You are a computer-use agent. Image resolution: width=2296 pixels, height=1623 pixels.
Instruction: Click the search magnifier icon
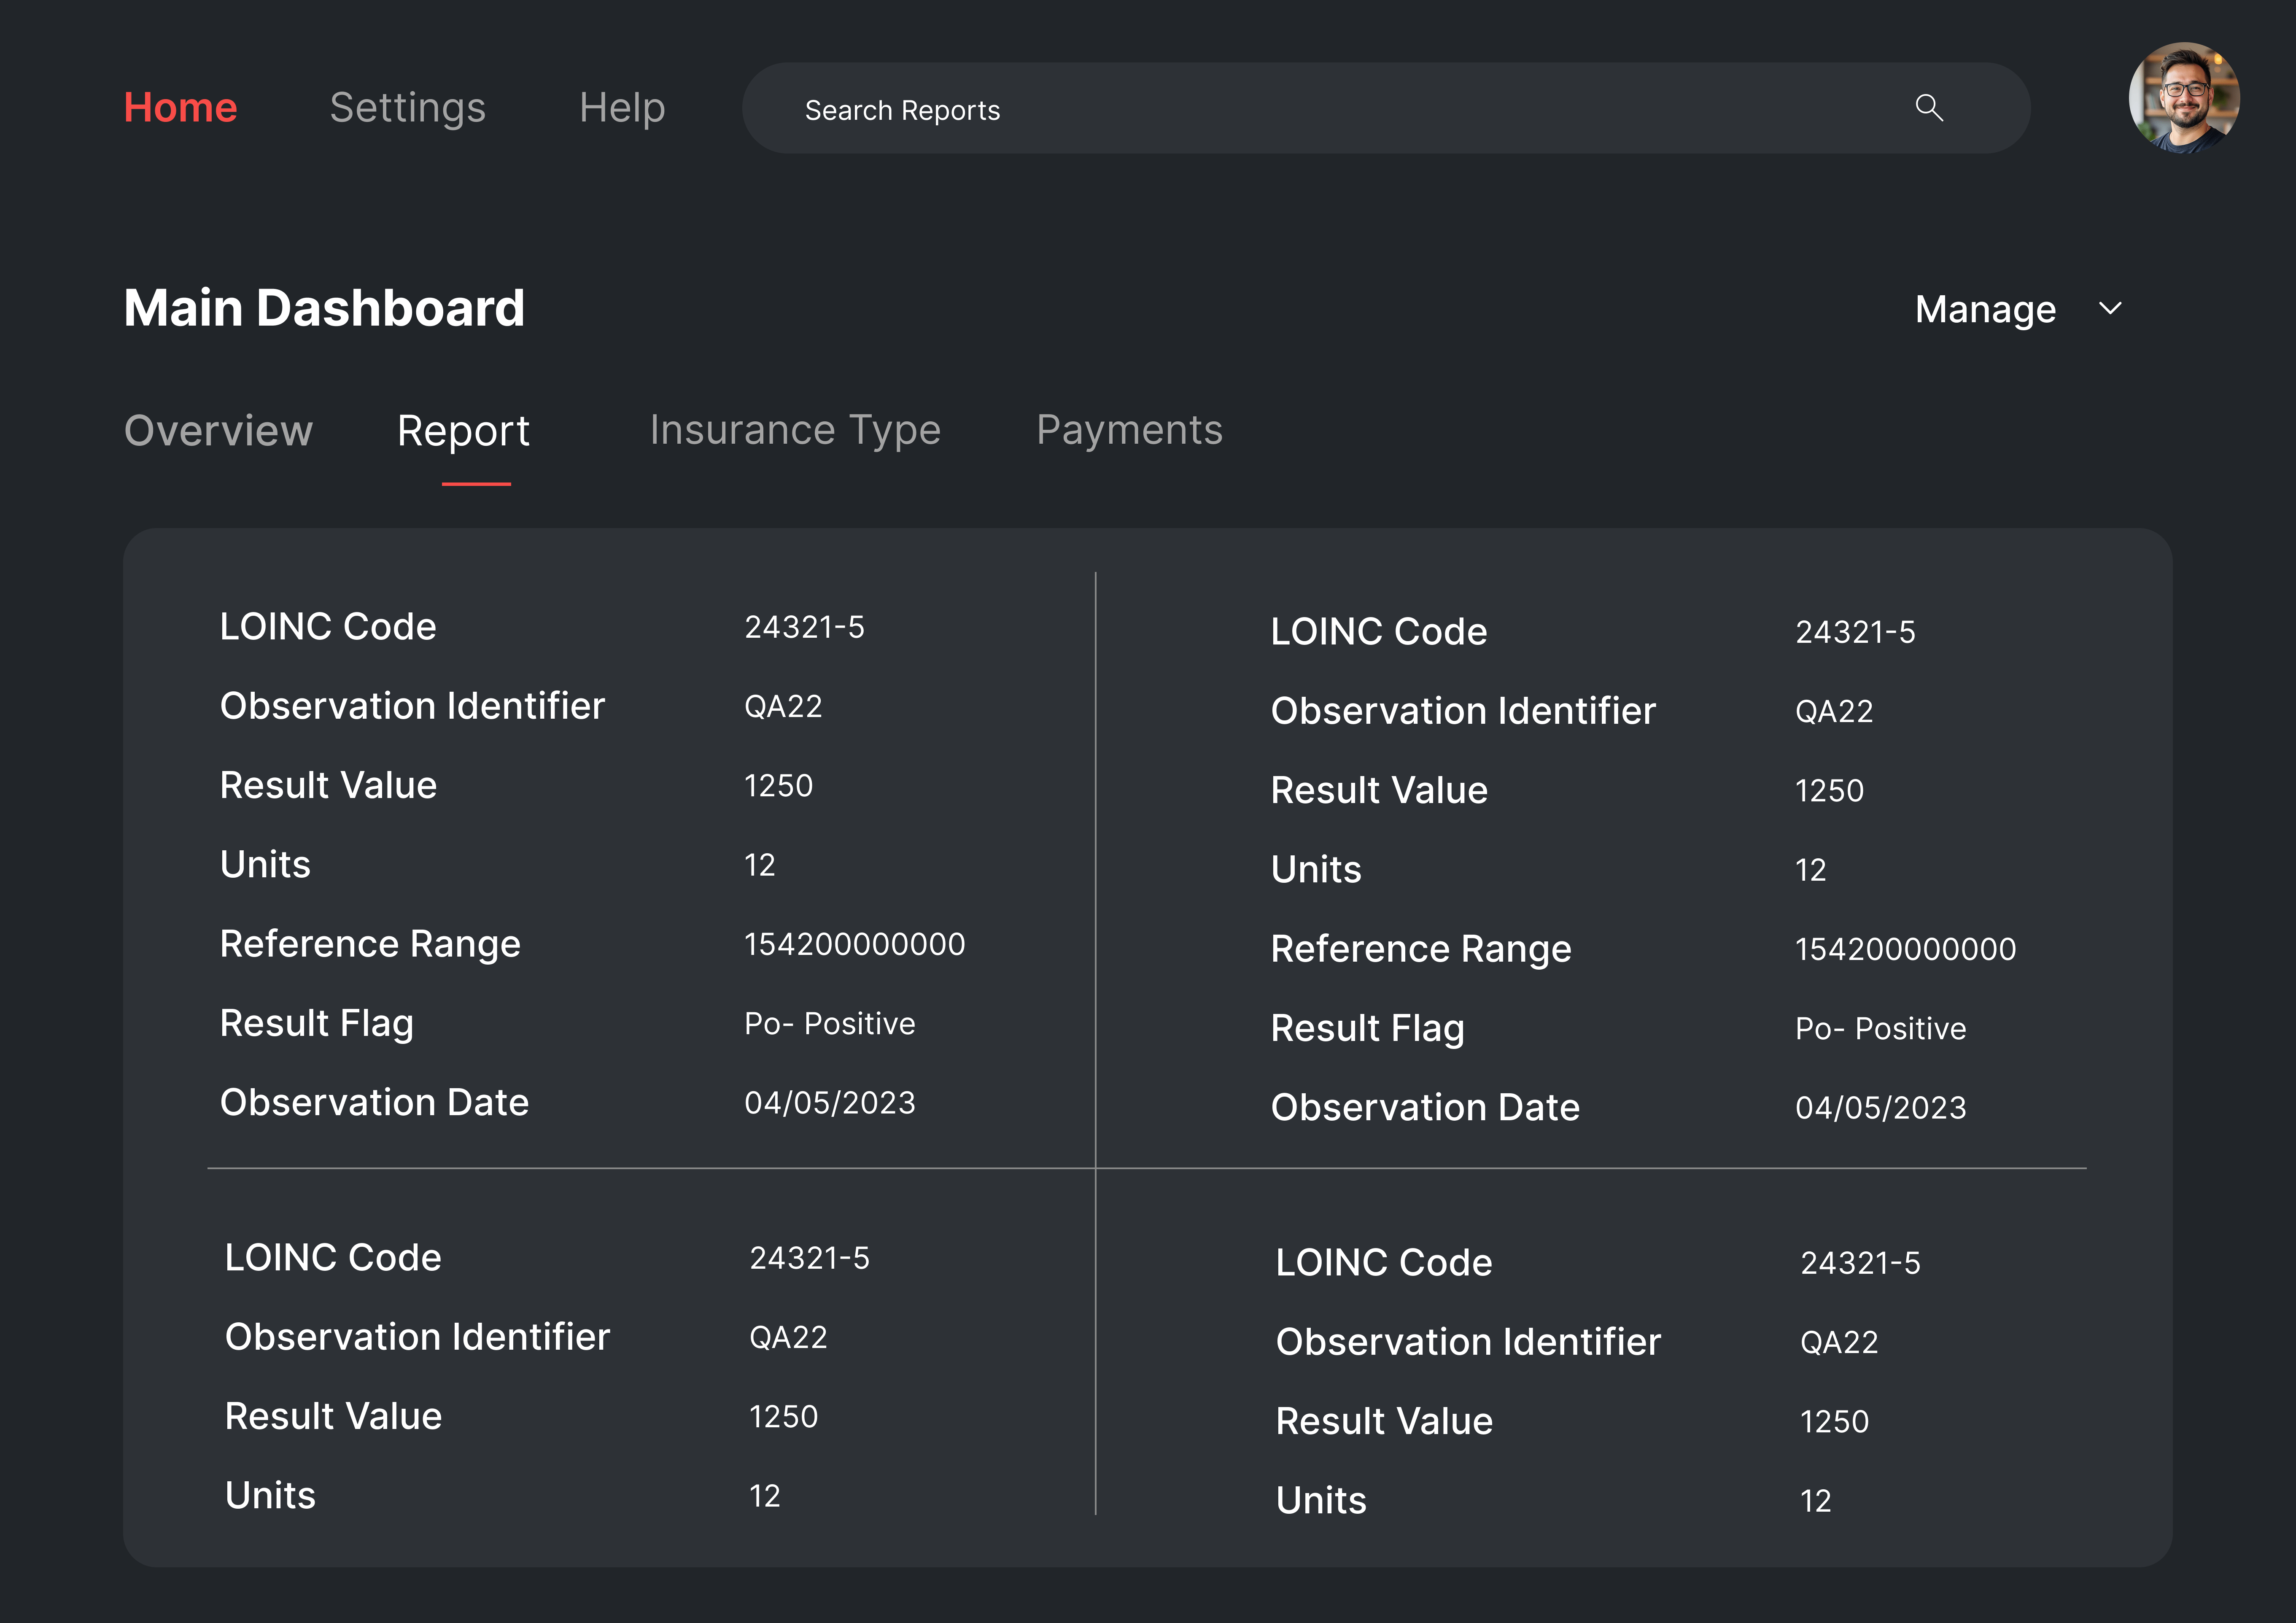tap(1929, 108)
